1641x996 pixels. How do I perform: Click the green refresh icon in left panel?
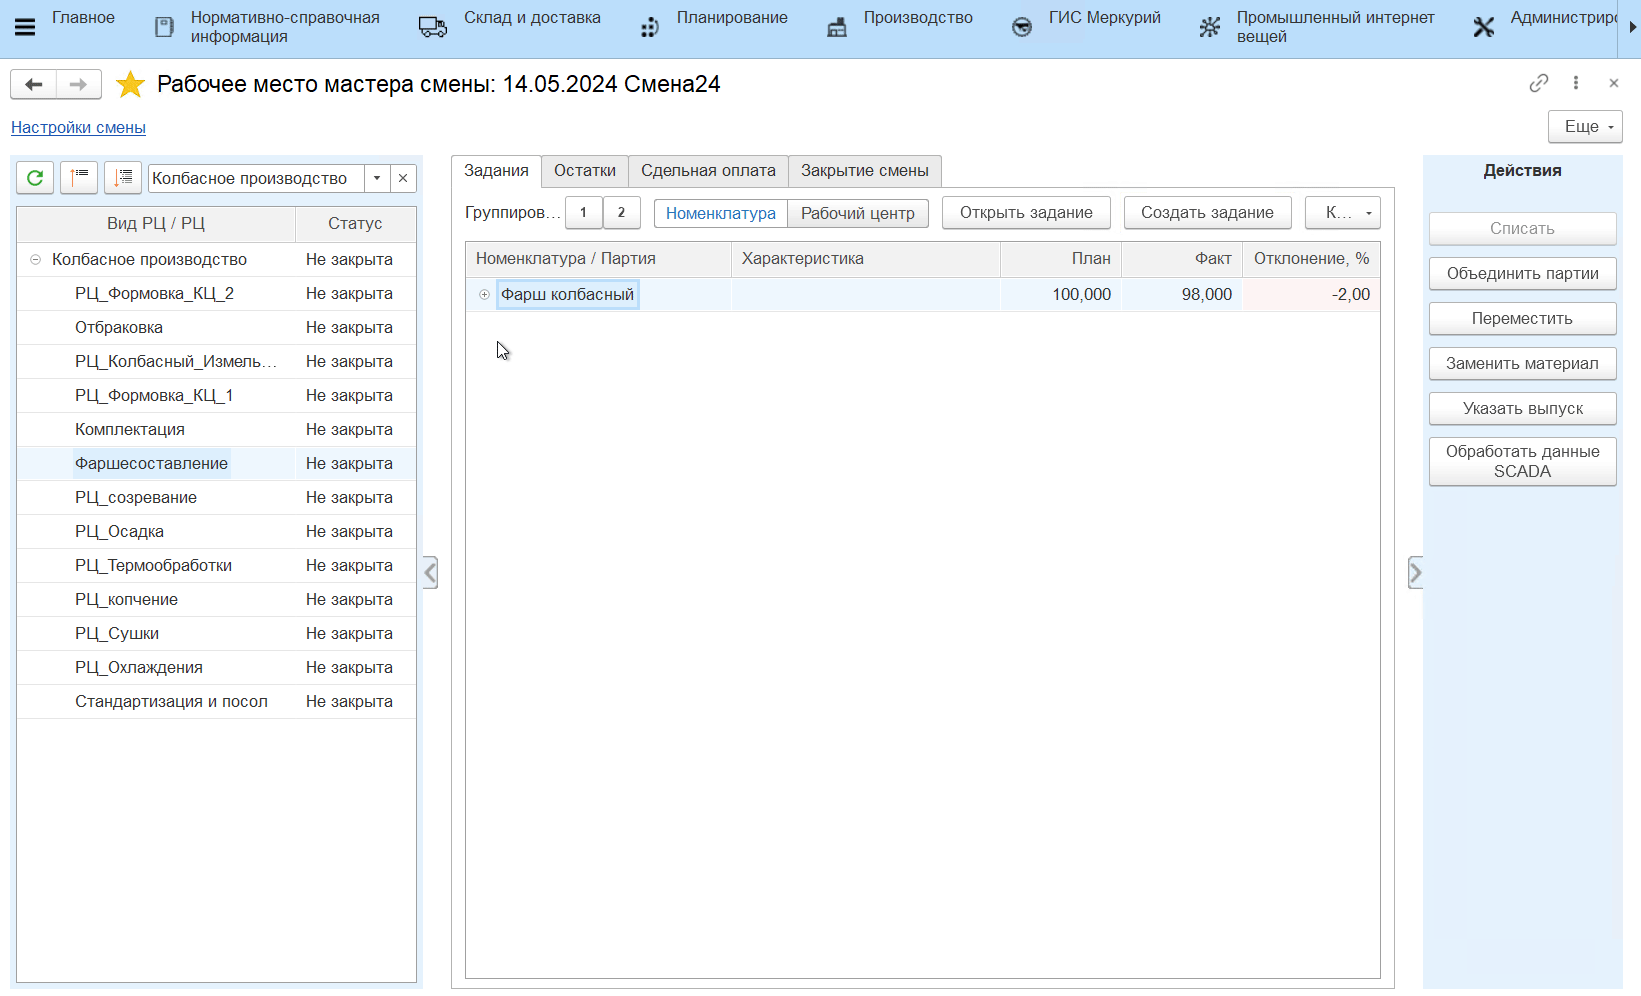(x=35, y=178)
